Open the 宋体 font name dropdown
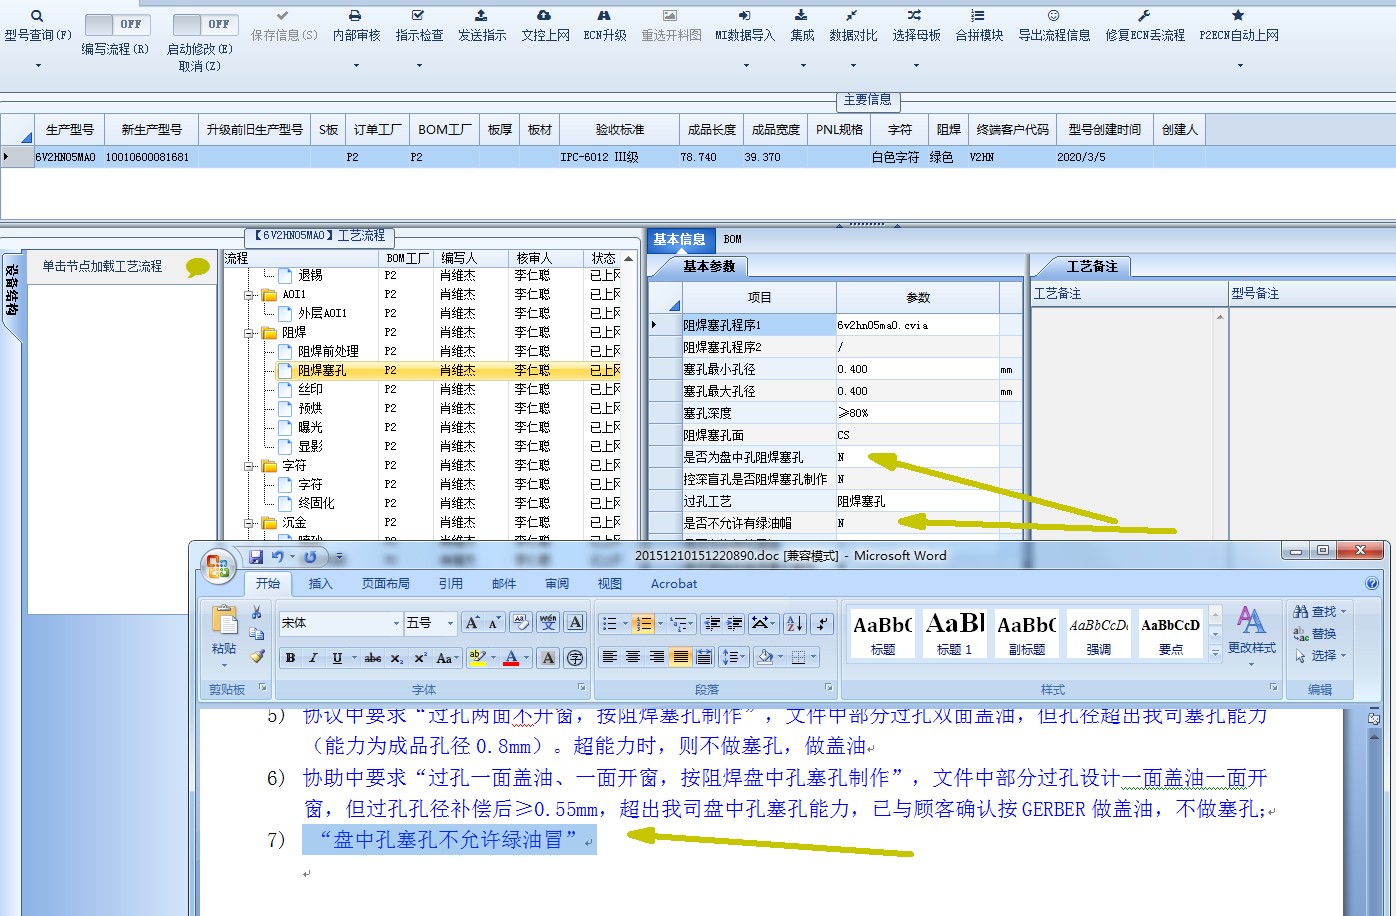 click(396, 623)
